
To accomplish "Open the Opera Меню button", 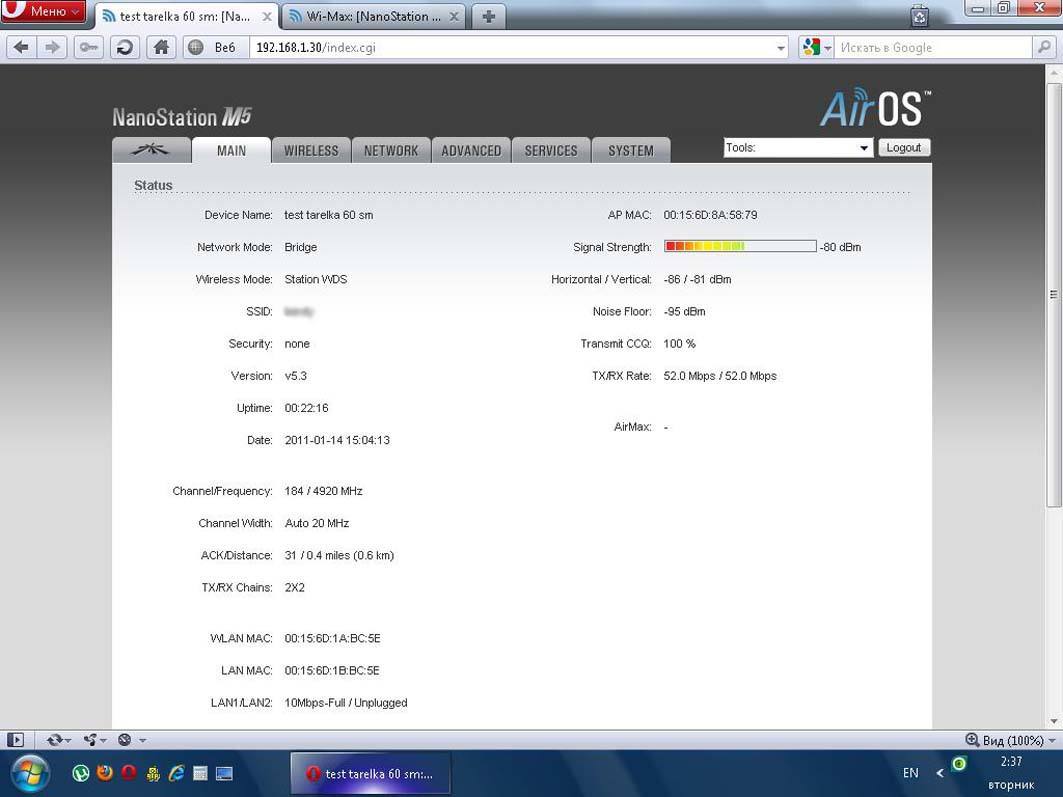I will [43, 11].
